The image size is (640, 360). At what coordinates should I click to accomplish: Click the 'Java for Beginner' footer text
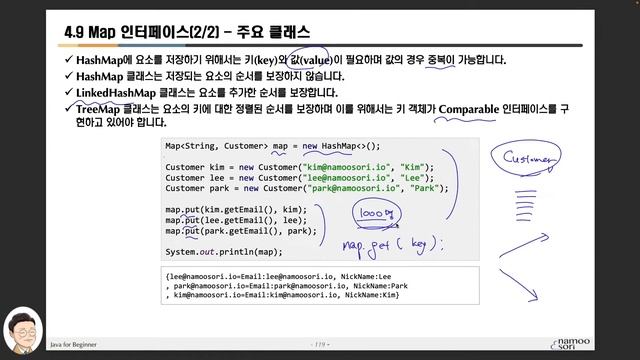73,345
